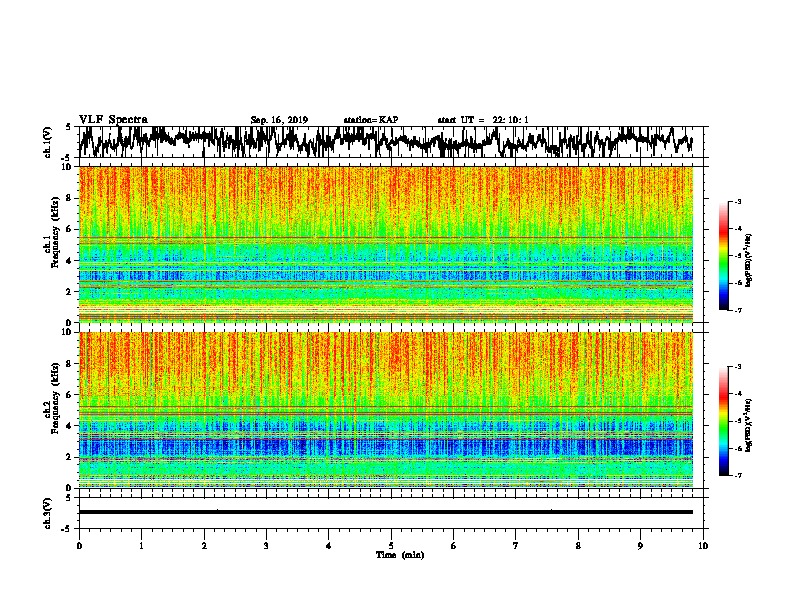Click the ch.1 spectrogram color scale bar

(724, 256)
